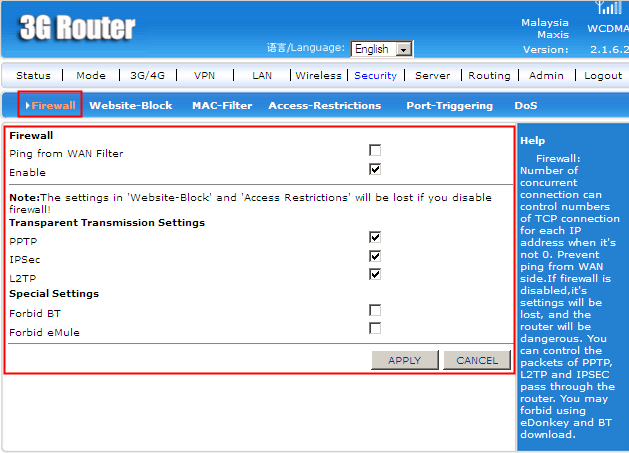629x453 pixels.
Task: Open the Port-Triggering tab
Action: pos(449,105)
